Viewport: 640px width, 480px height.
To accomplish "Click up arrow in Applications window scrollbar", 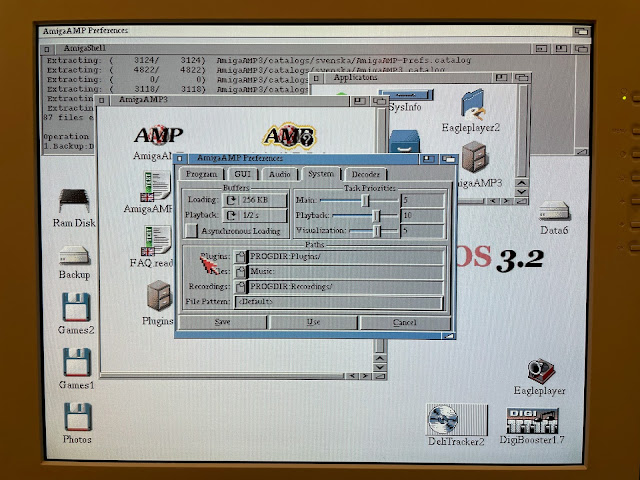I will pyautogui.click(x=522, y=183).
